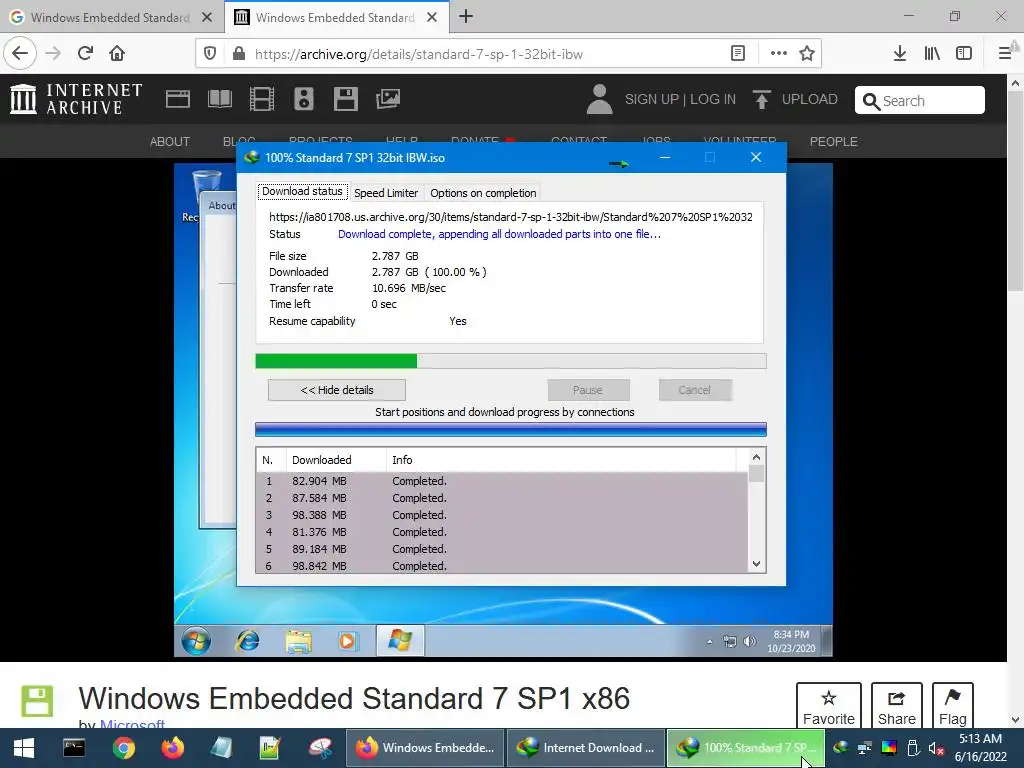Click the UPLOAD link
Image resolution: width=1024 pixels, height=768 pixels.
[810, 99]
